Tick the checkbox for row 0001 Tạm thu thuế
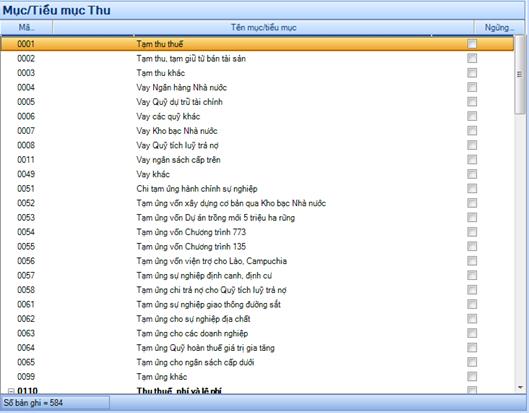Viewport: 529px width, 413px height. pos(472,44)
